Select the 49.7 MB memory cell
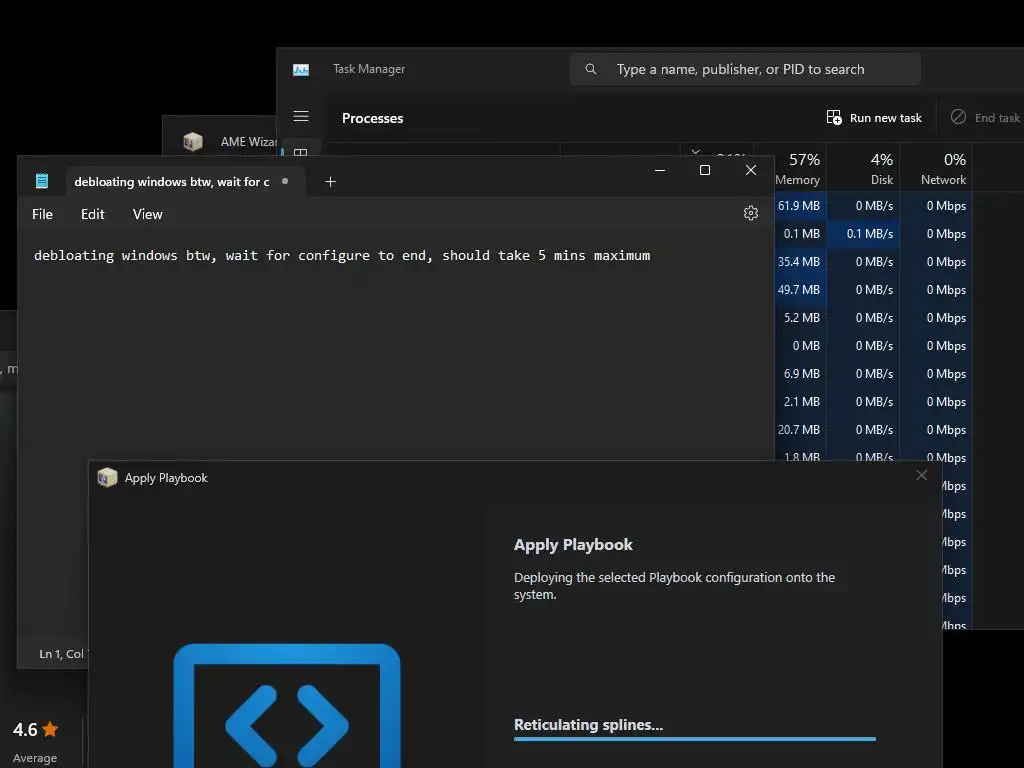Viewport: 1024px width, 768px height. pos(800,290)
